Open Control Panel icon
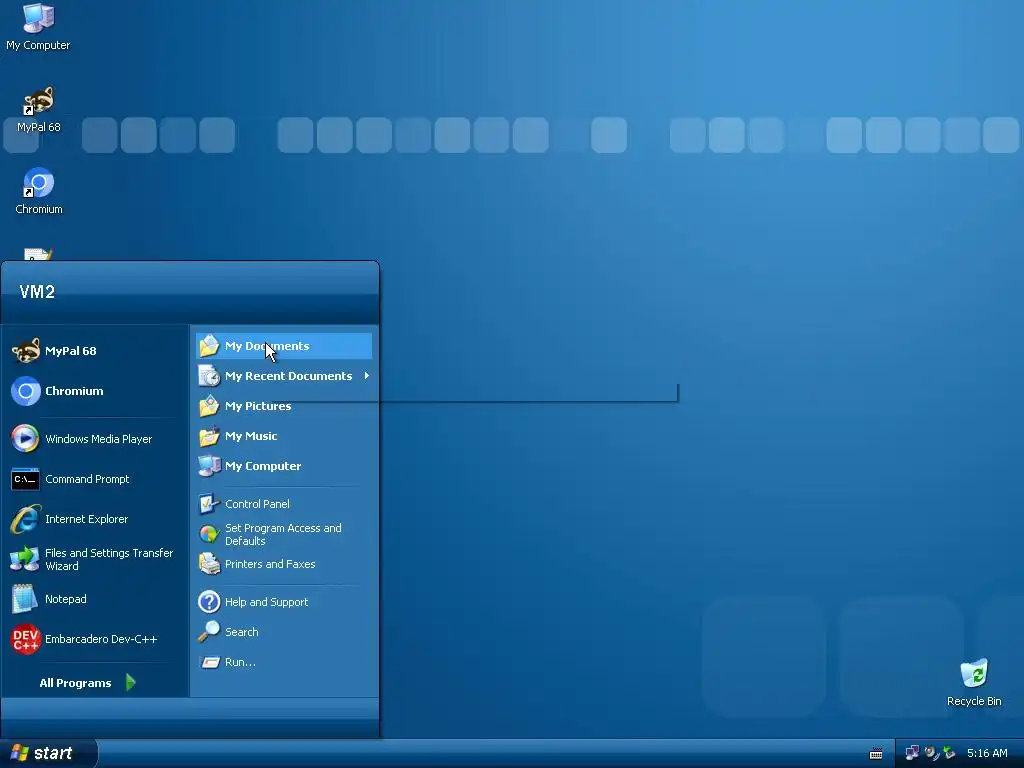This screenshot has height=768, width=1024. (x=209, y=504)
